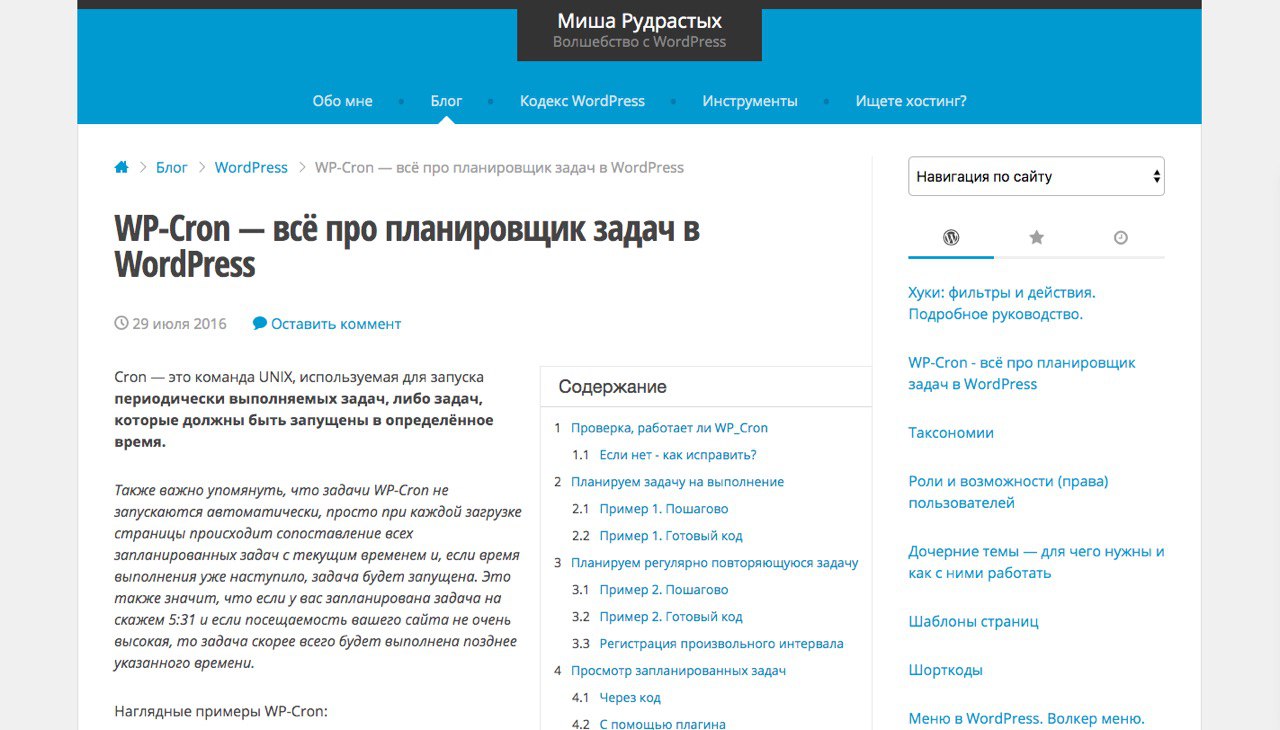This screenshot has width=1280, height=730.
Task: Jump to Пример 2. Готовый код
Action: 671,616
